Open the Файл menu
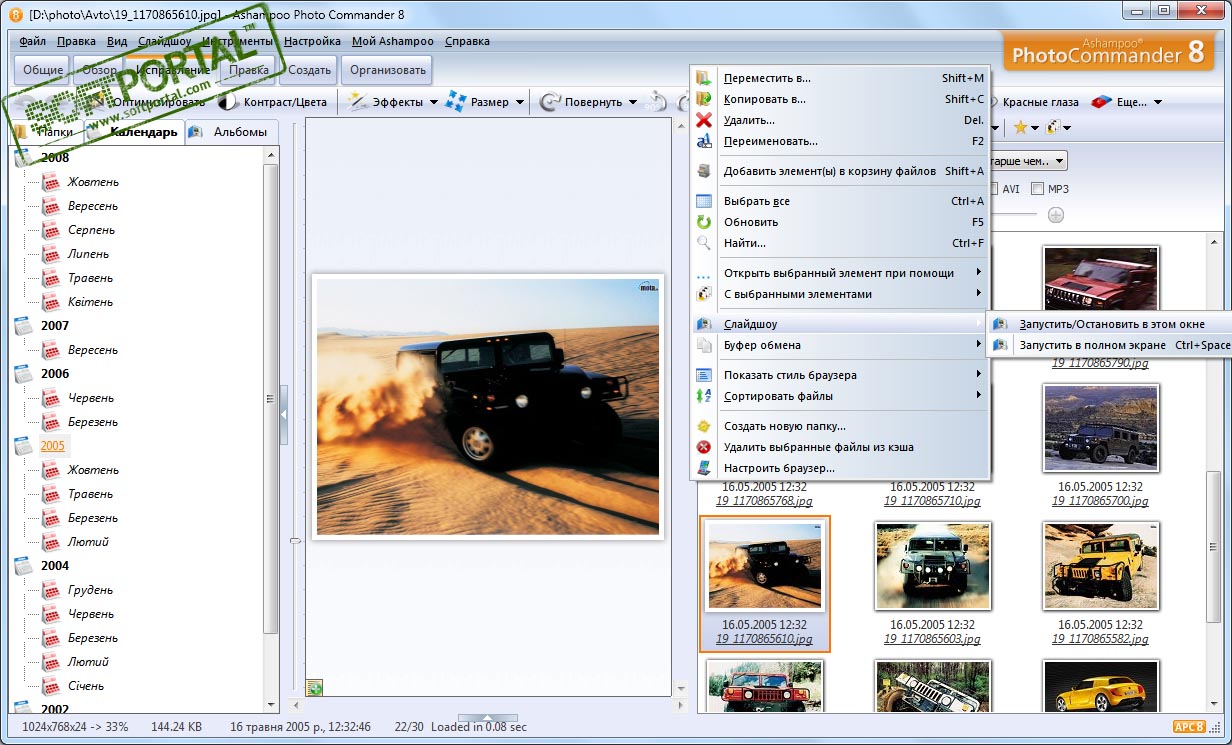 click(32, 42)
